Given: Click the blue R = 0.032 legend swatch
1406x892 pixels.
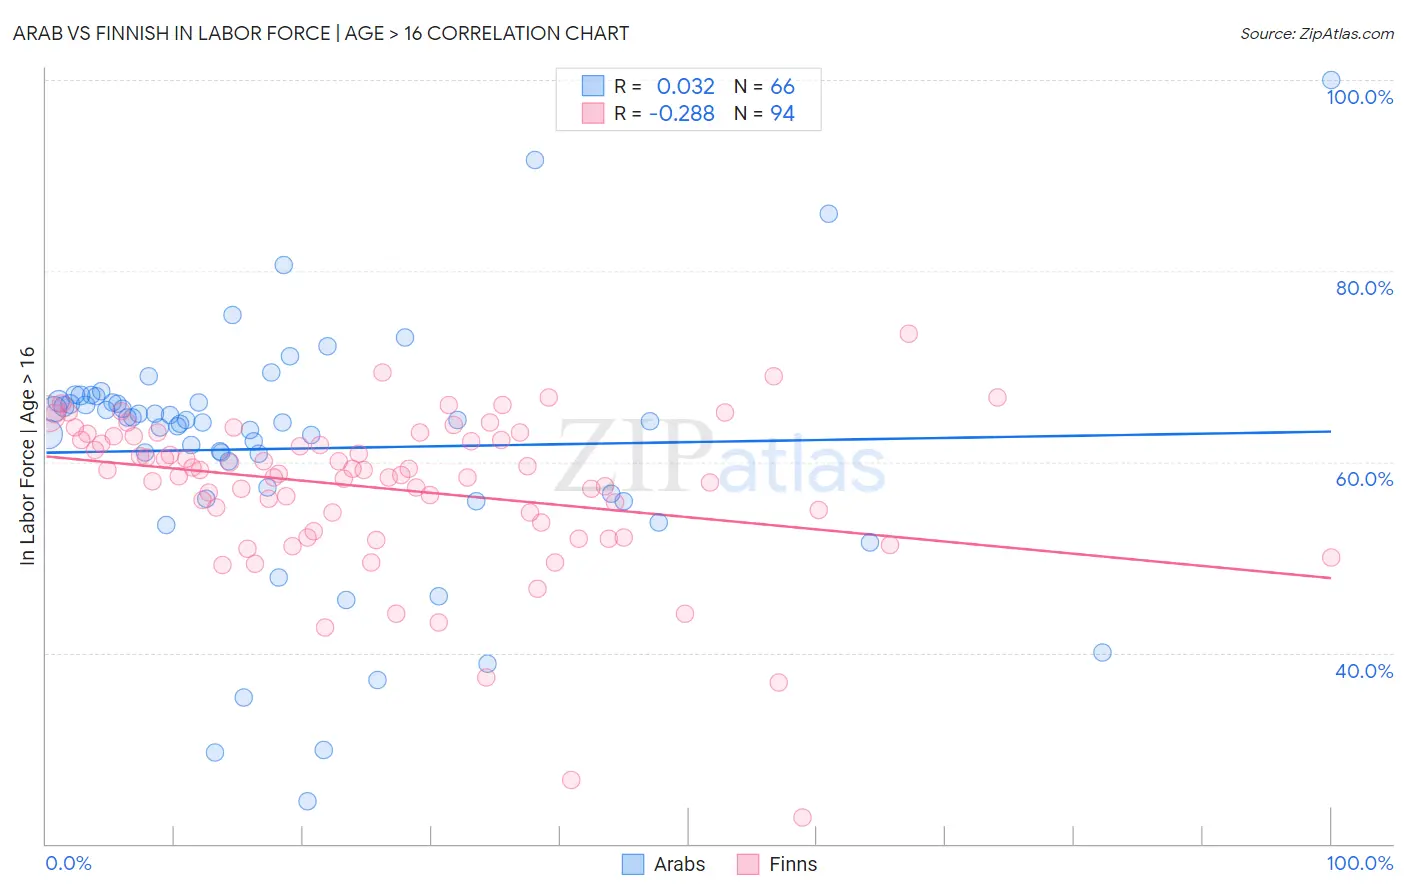Looking at the screenshot, I should click(593, 86).
